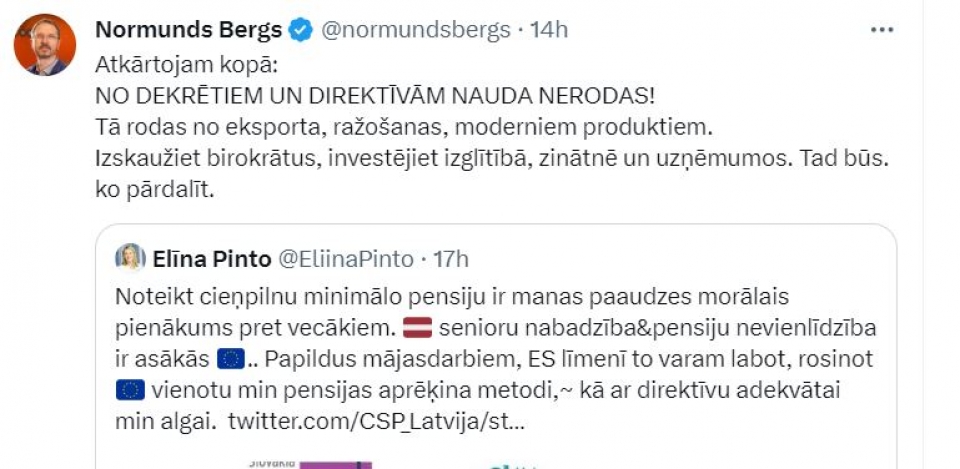Open the three-dot more options menu
This screenshot has height=469, width=960.
pos(882,29)
